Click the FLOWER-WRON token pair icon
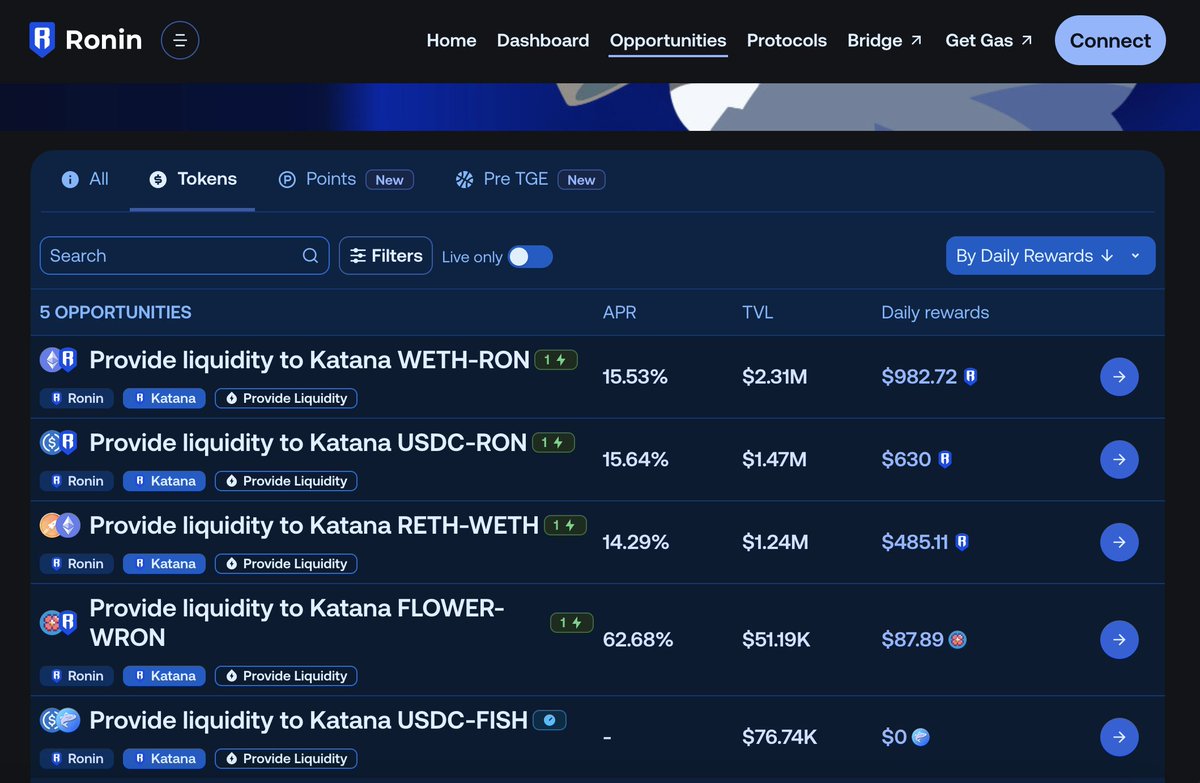 pos(59,623)
